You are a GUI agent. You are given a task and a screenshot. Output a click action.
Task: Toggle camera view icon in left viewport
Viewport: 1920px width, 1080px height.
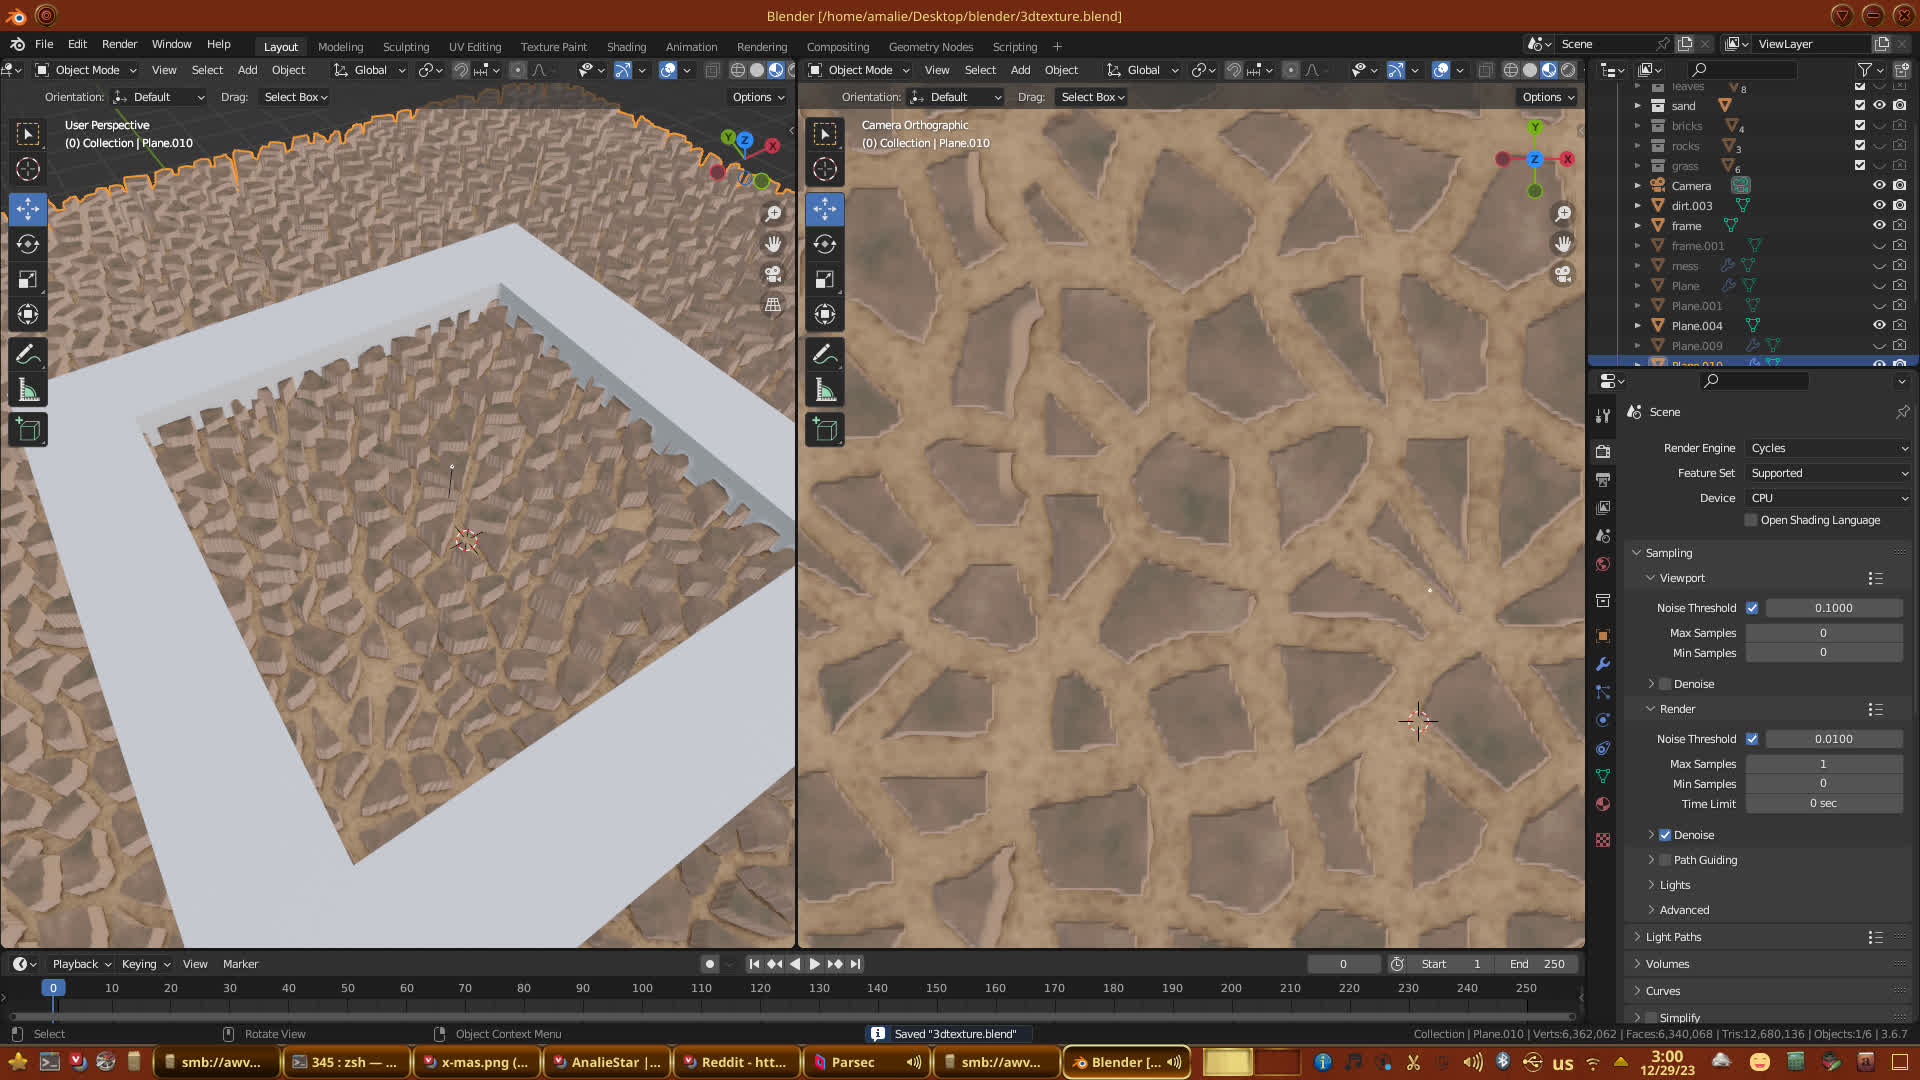(x=773, y=274)
